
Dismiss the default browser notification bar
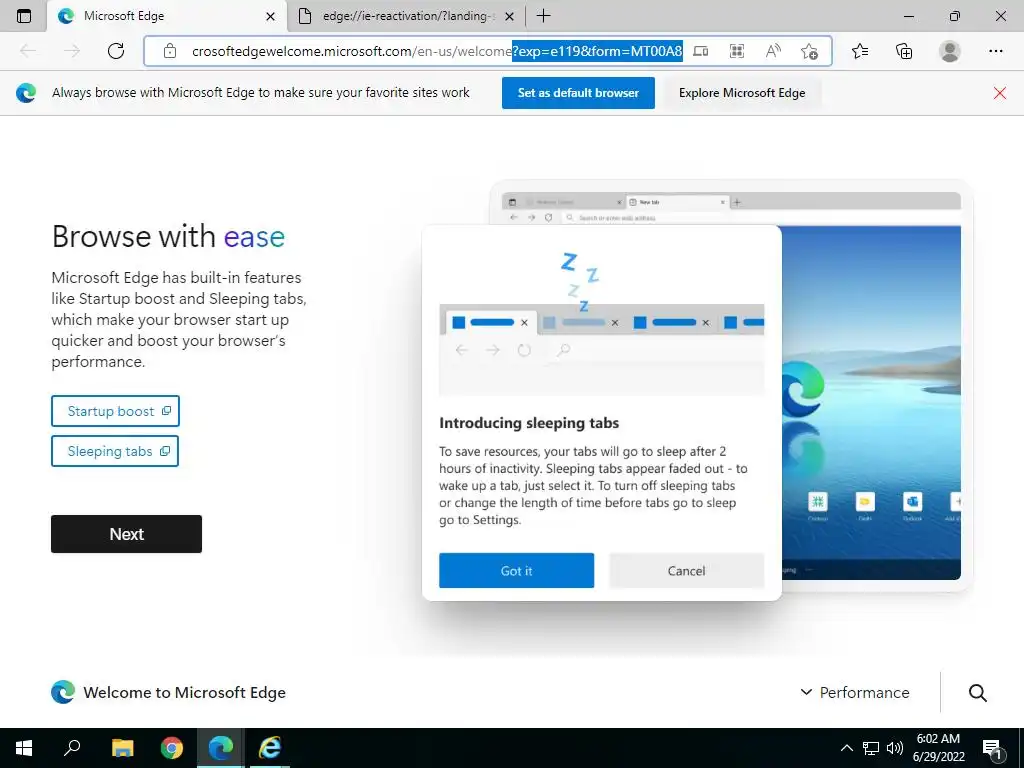coord(999,93)
